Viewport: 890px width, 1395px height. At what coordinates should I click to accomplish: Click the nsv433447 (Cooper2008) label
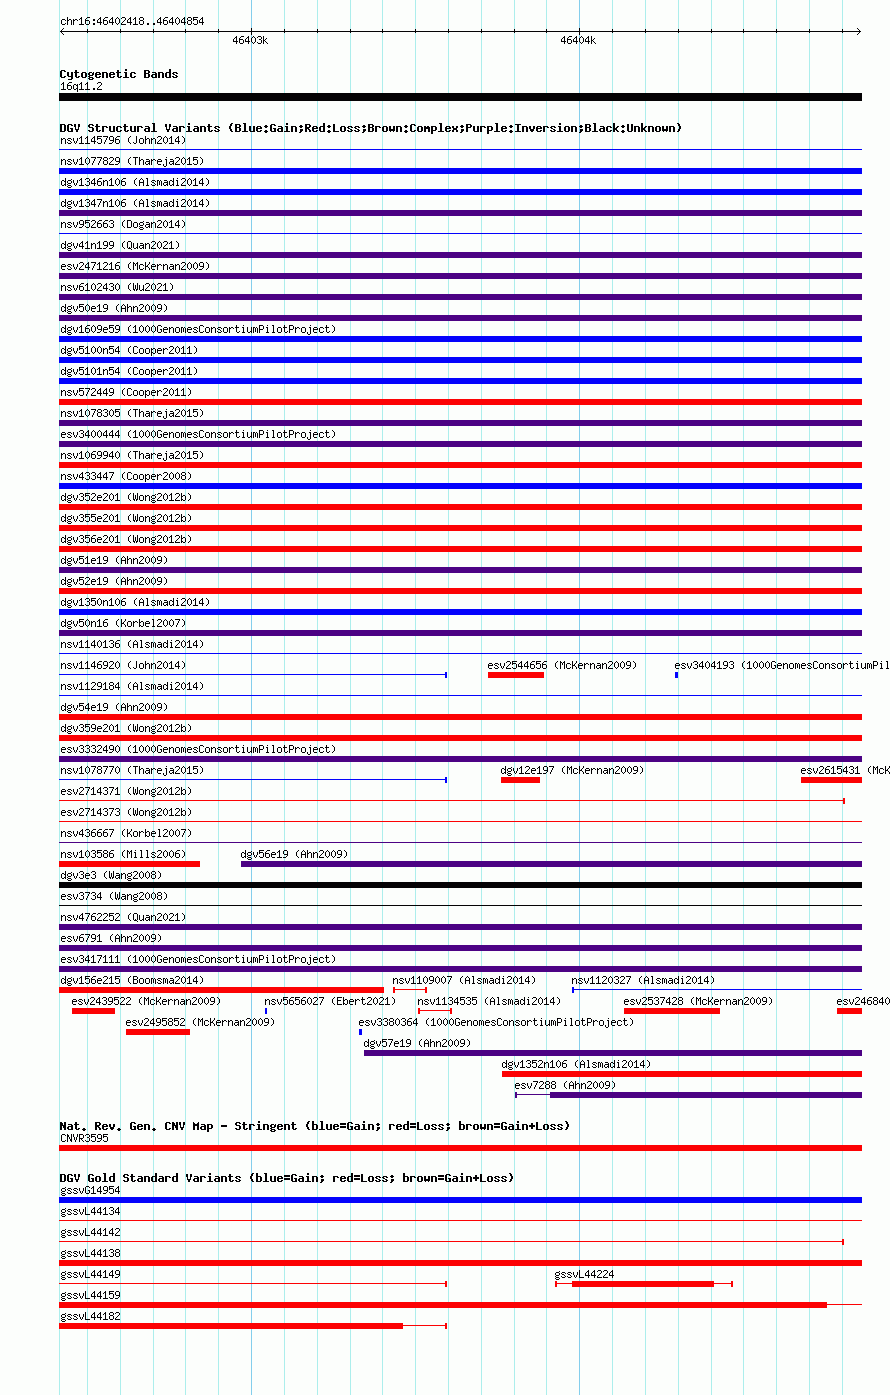[126, 476]
